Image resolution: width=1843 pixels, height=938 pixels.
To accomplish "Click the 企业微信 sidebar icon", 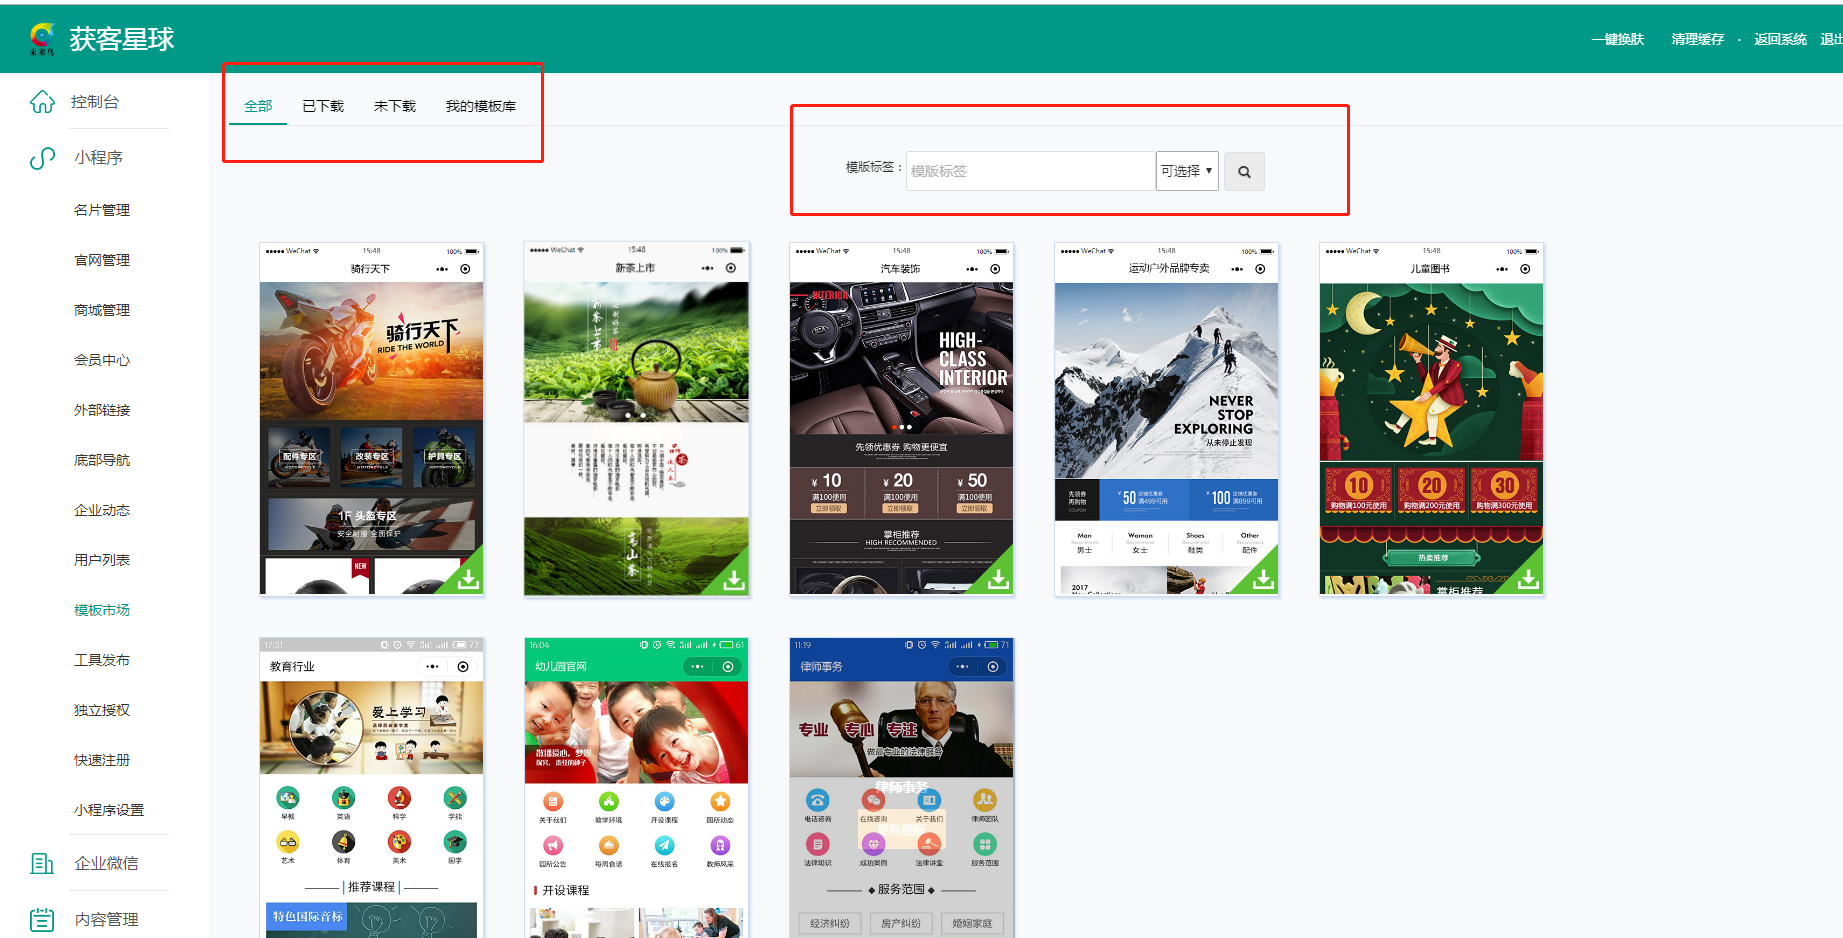I will 42,863.
